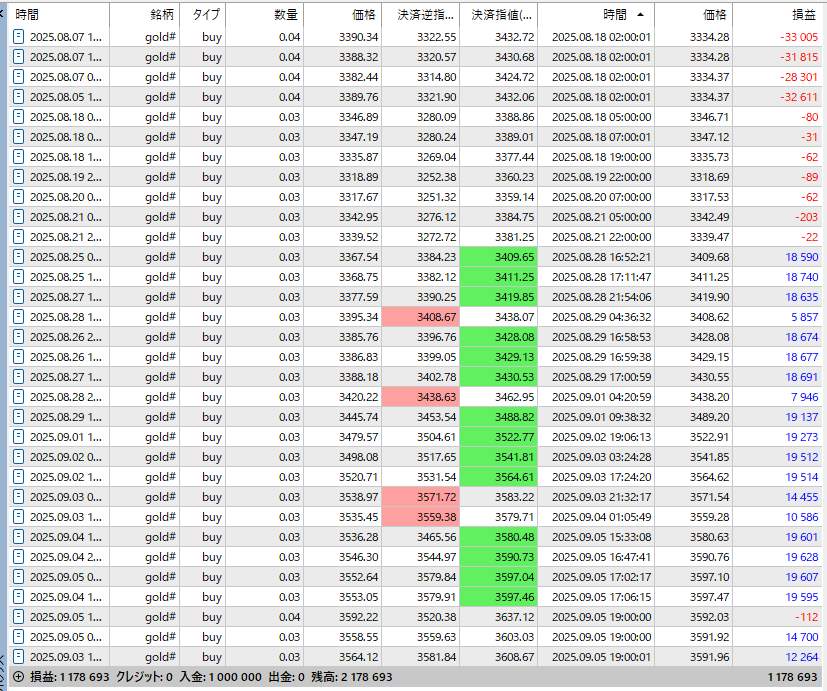This screenshot has width=827, height=691.
Task: Select the row icon for profit 14 455
Action: (x=18, y=497)
